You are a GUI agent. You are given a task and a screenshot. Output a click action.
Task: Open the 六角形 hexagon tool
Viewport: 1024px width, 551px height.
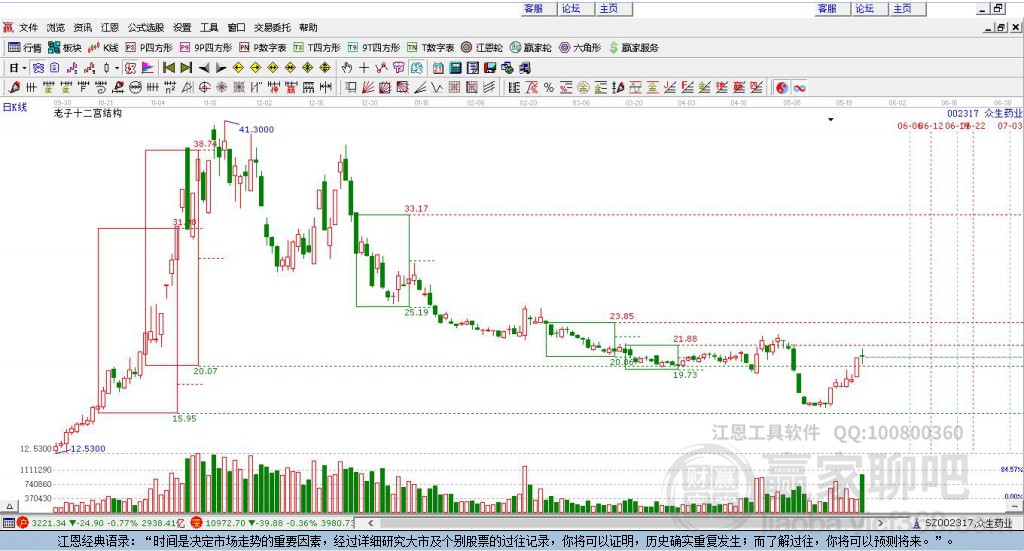coord(580,48)
